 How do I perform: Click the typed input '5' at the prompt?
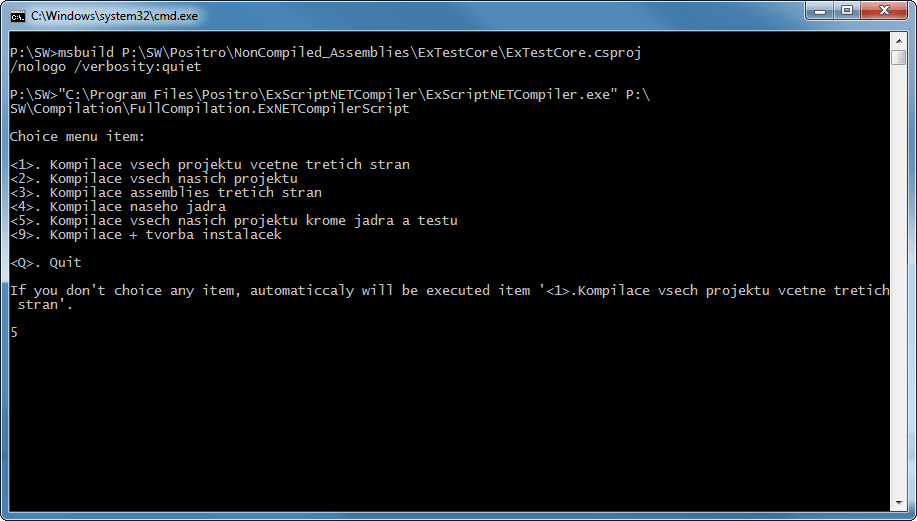(14, 332)
